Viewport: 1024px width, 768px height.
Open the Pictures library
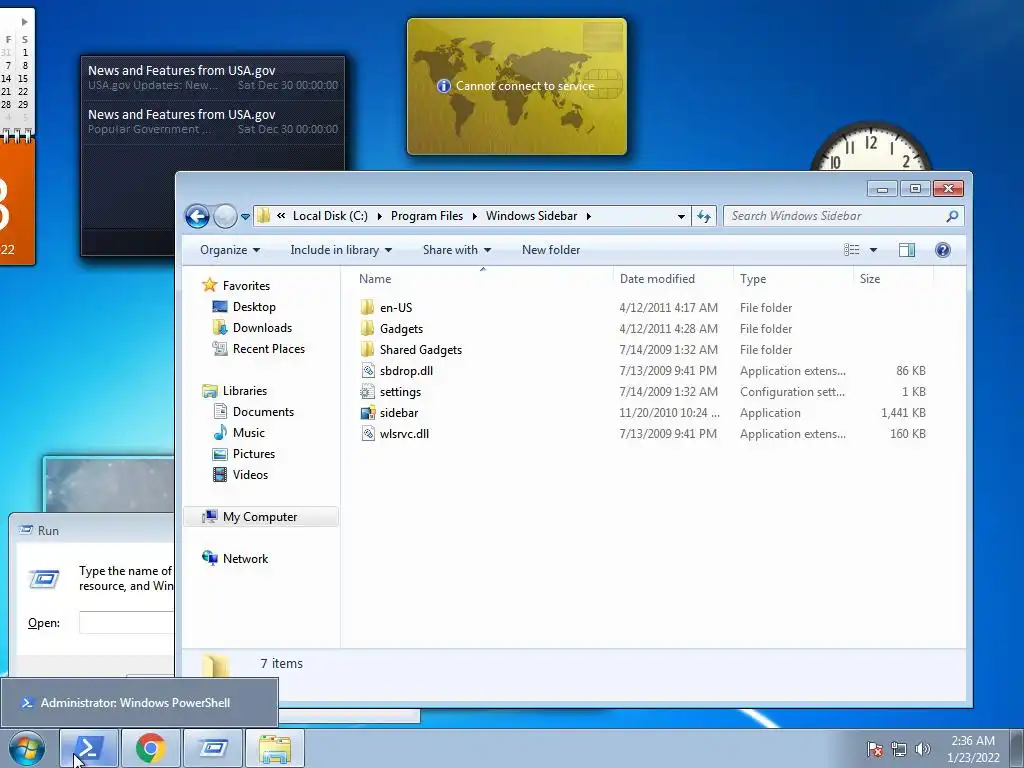point(253,454)
